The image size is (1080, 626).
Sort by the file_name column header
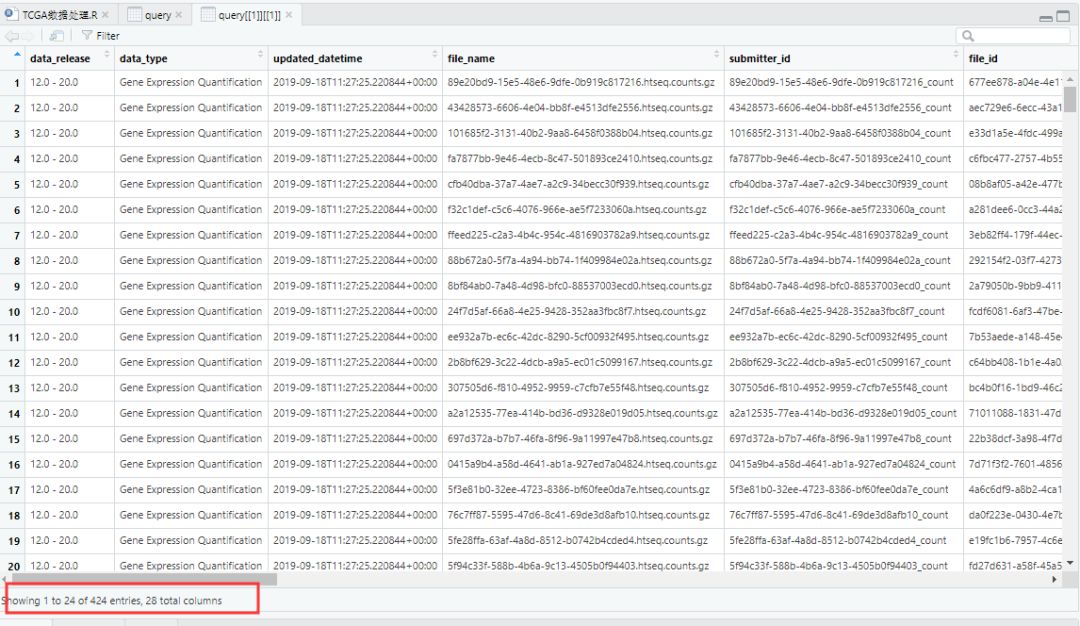583,59
